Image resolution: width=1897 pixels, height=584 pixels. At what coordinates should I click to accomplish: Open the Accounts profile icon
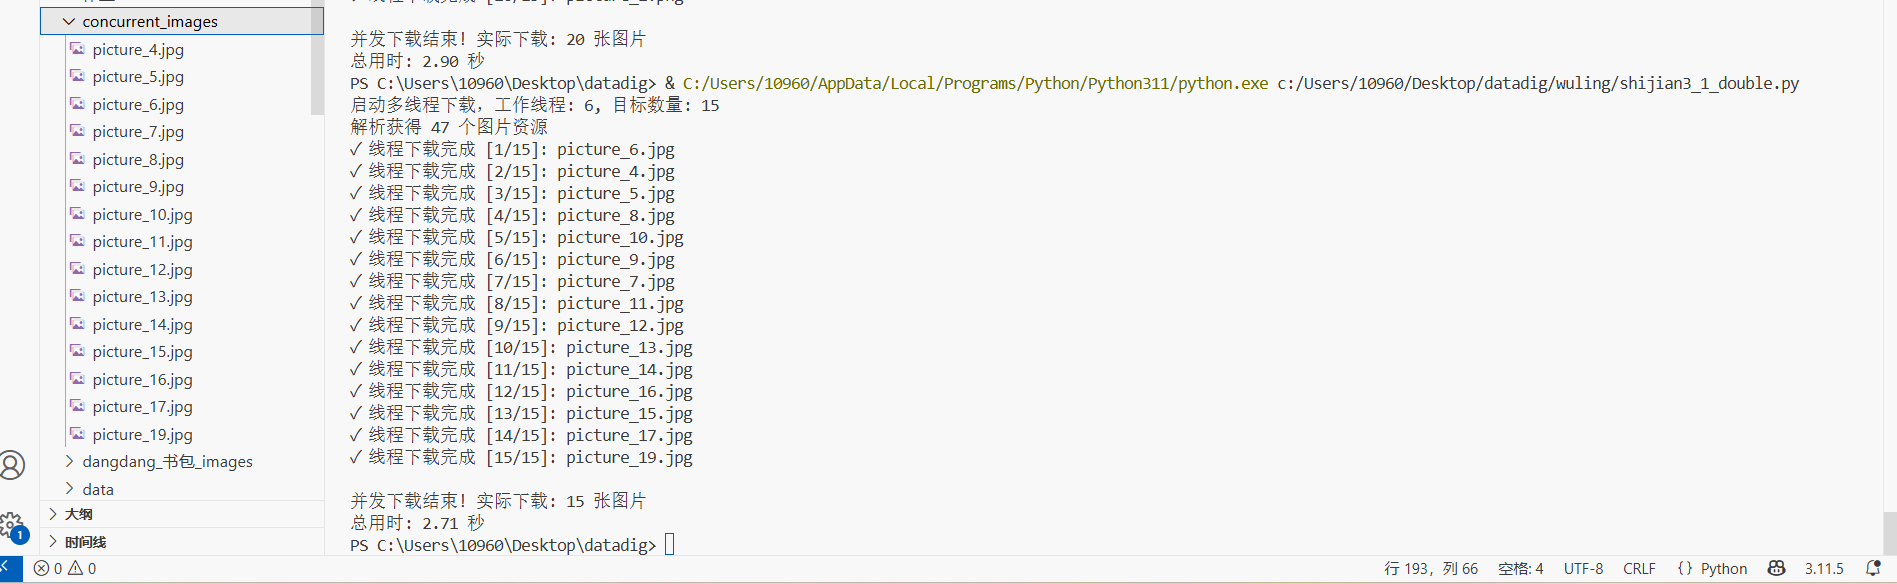[x=12, y=465]
